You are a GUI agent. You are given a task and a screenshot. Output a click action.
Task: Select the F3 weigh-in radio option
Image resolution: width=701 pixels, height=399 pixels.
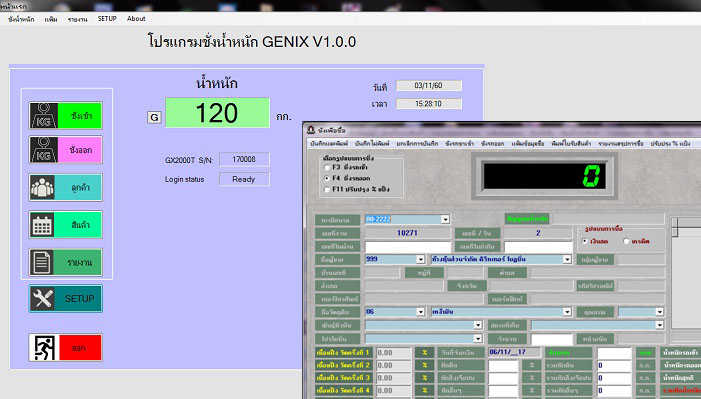click(327, 167)
